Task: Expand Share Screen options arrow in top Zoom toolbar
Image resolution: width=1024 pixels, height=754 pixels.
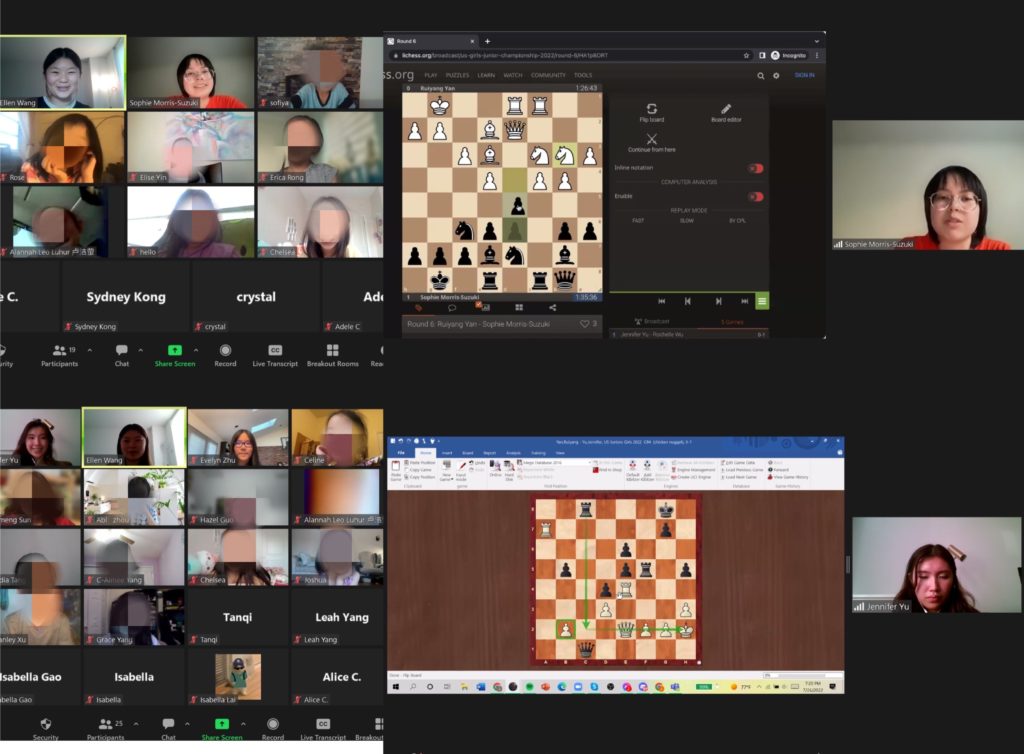Action: click(195, 351)
